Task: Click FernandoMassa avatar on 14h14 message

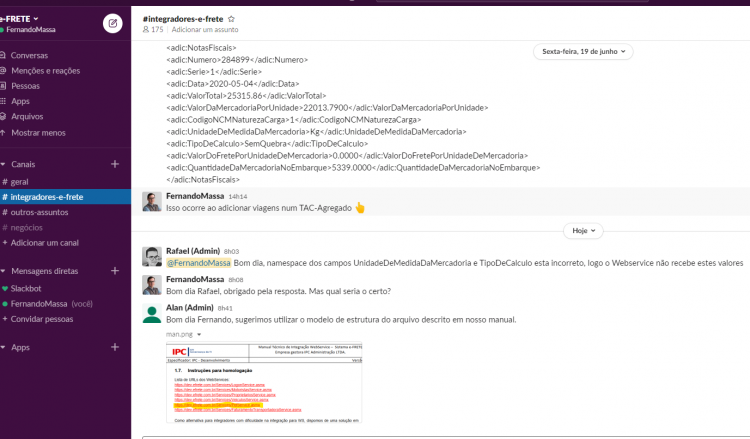Action: (152, 202)
